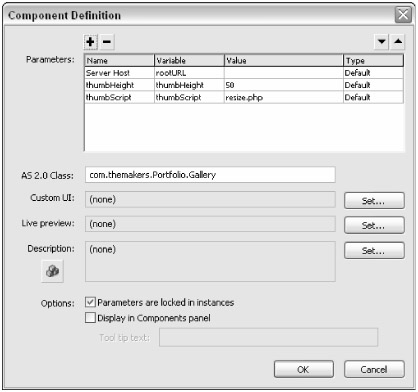This screenshot has width=418, height=392.
Task: Click the Set button for Description
Action: coord(374,250)
